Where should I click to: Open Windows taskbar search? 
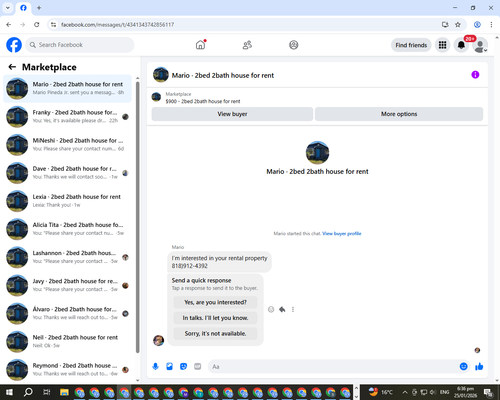pos(28,392)
